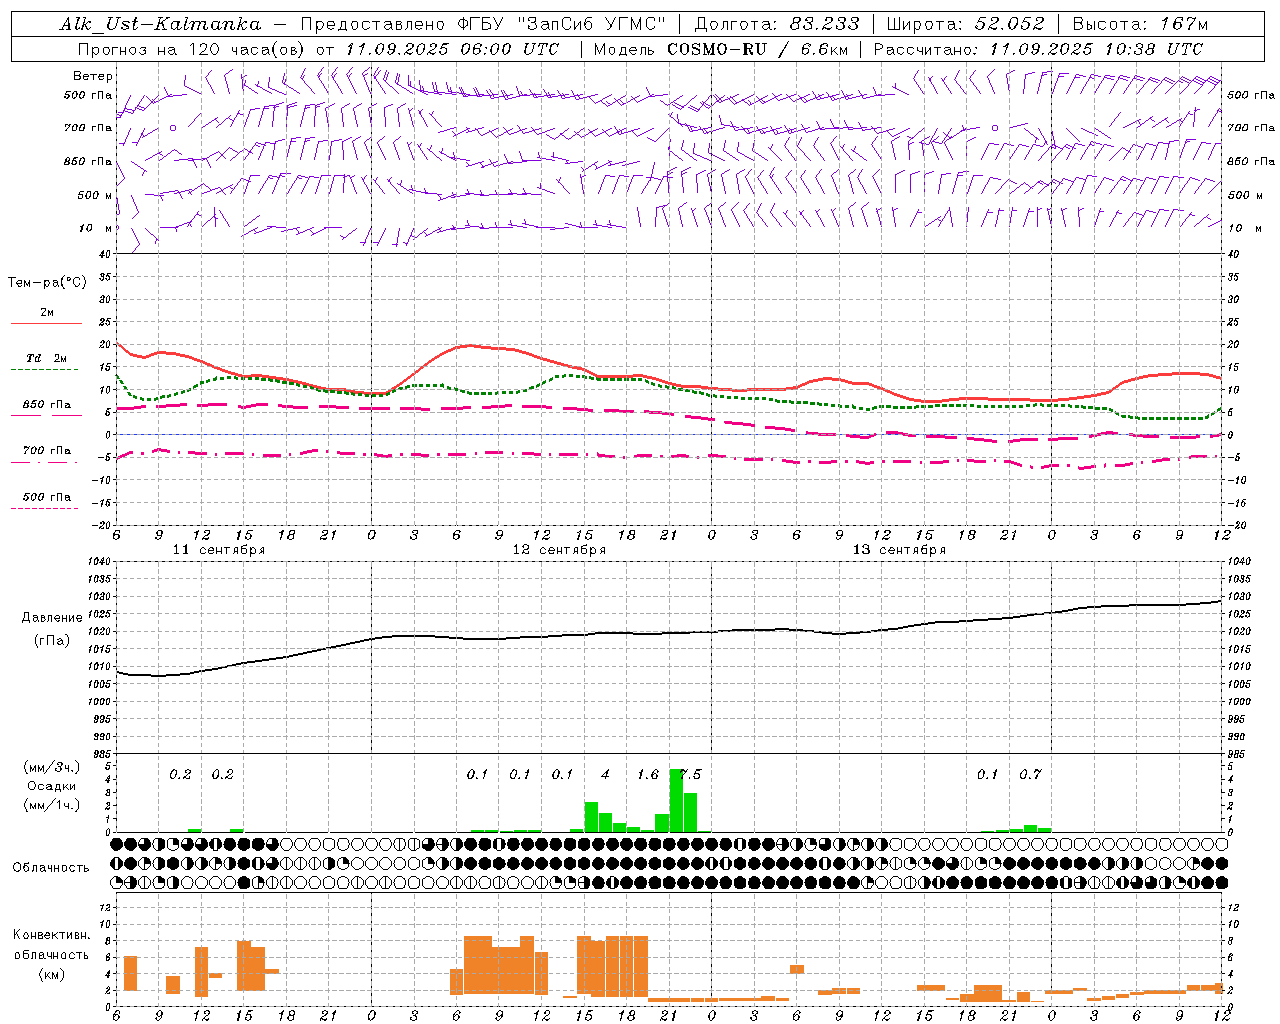Click '700 гПа' in the temperature legend

coord(47,451)
